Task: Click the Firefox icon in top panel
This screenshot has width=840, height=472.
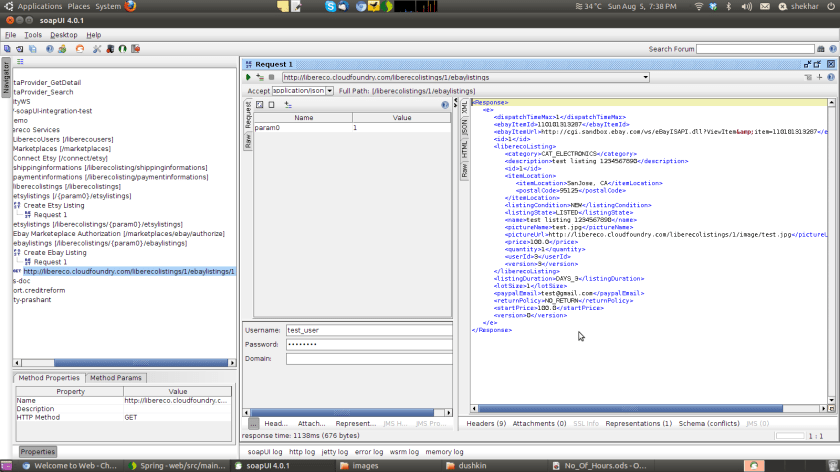Action: click(131, 6)
